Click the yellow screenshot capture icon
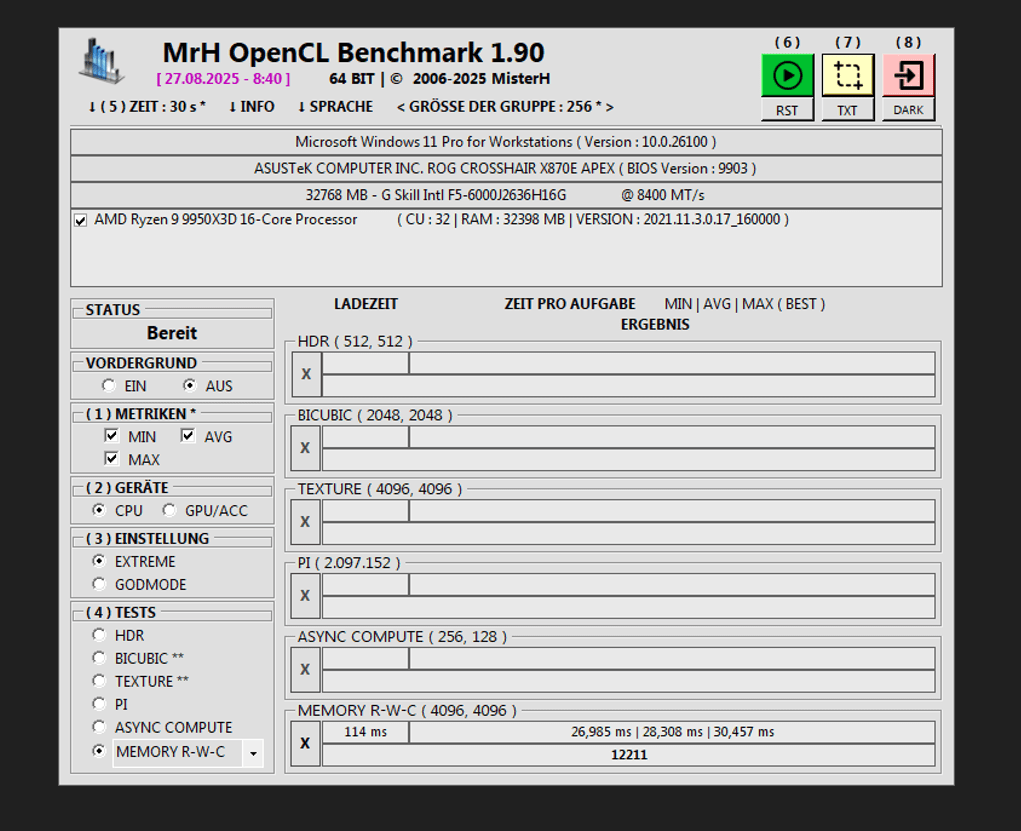The width and height of the screenshot is (1021, 831). [848, 76]
